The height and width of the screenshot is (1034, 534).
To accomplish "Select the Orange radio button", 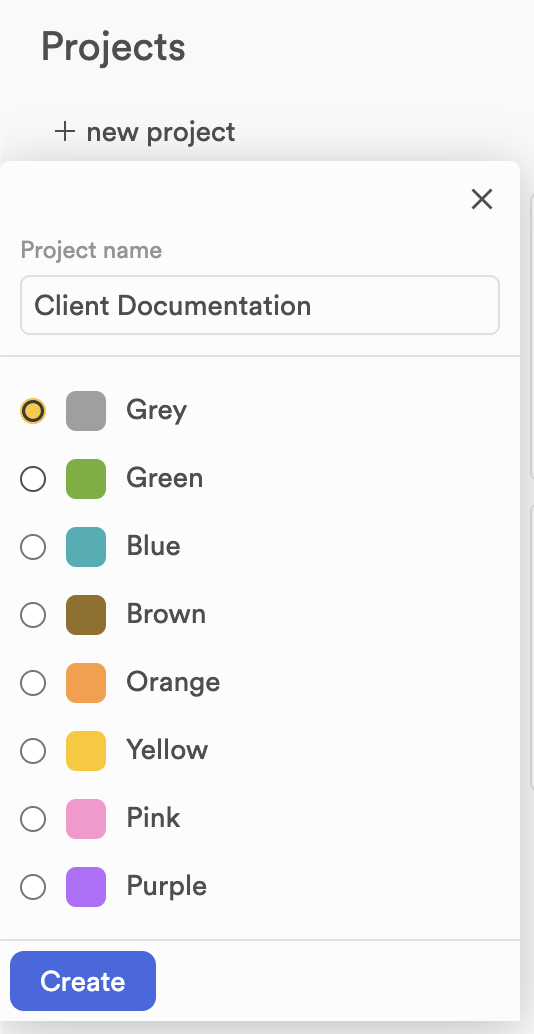I will [x=33, y=683].
